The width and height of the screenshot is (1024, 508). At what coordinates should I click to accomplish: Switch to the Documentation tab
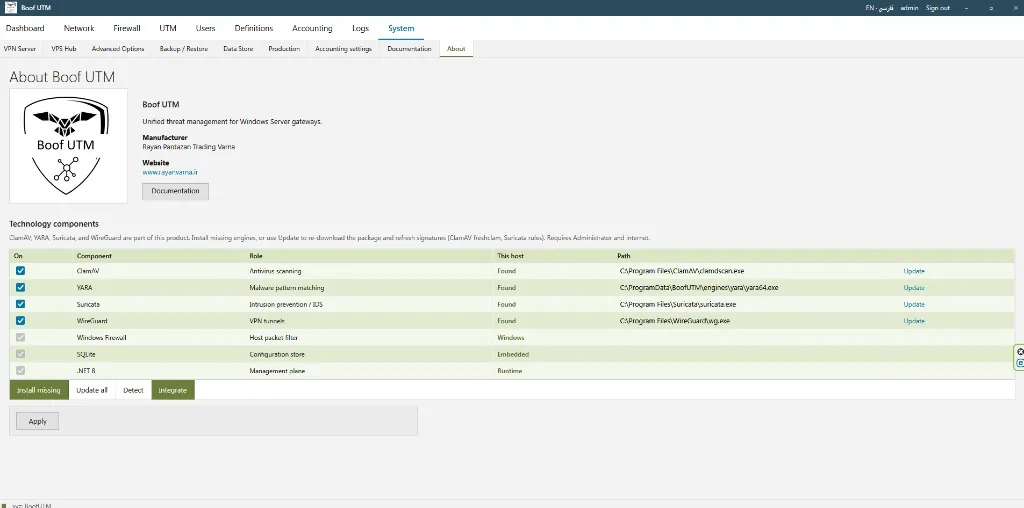(x=409, y=49)
